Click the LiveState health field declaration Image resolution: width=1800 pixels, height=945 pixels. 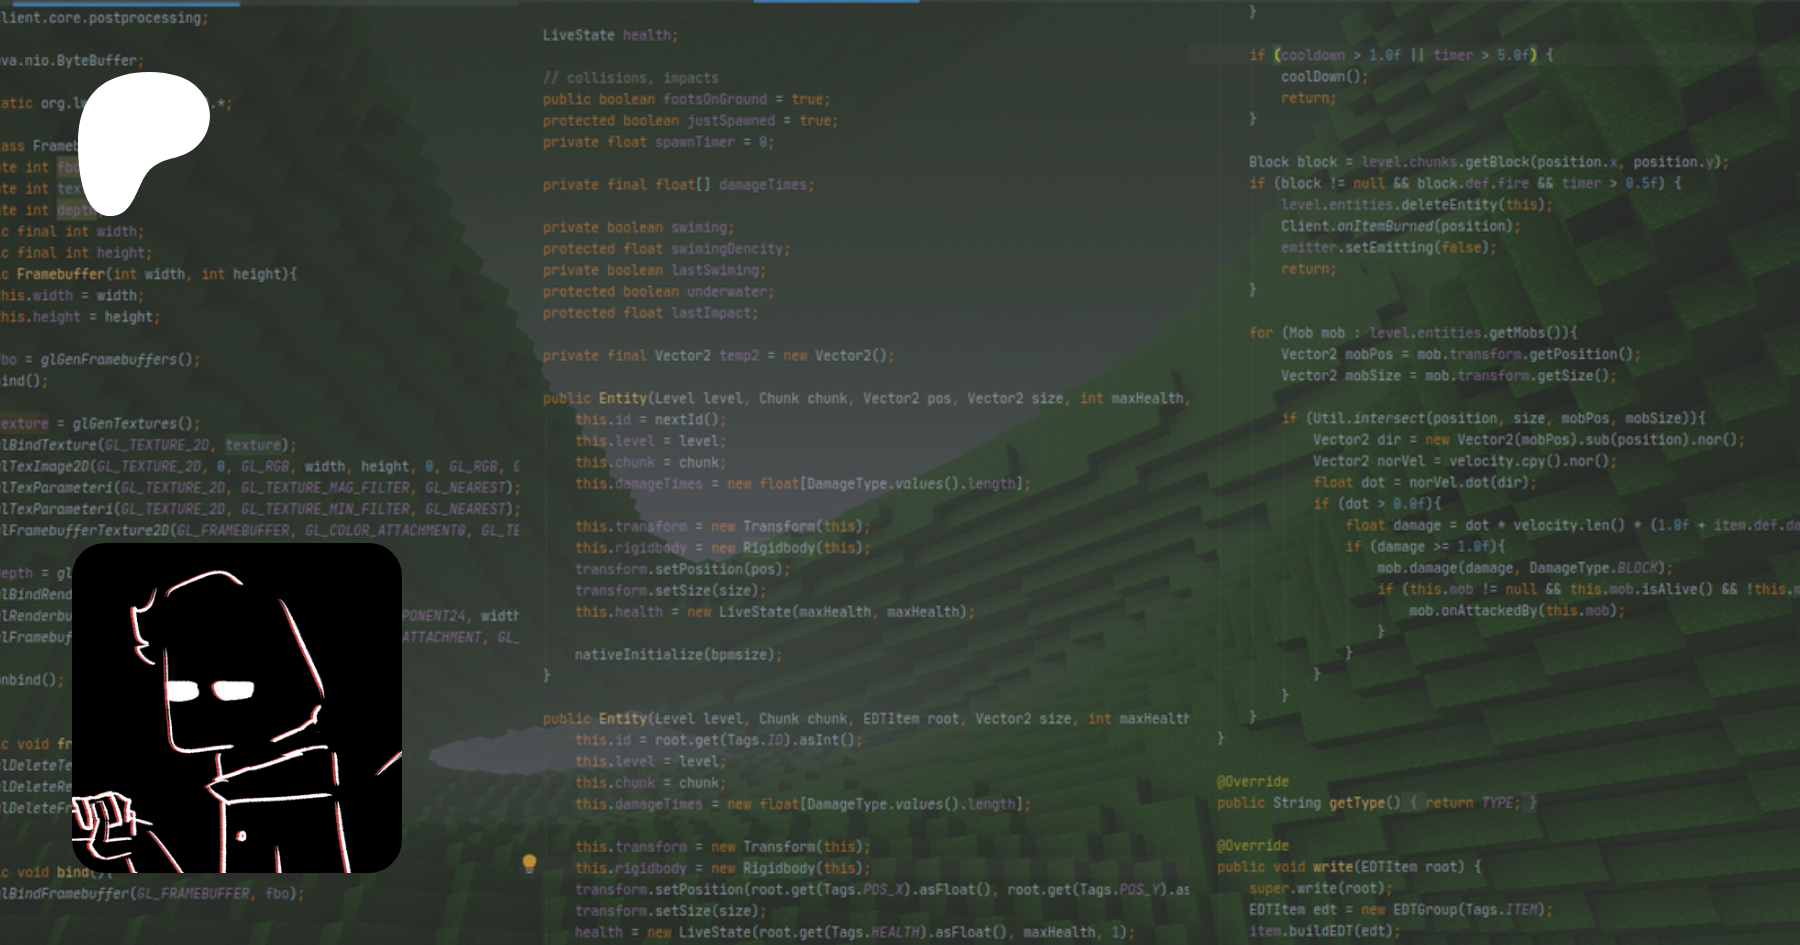pyautogui.click(x=610, y=35)
